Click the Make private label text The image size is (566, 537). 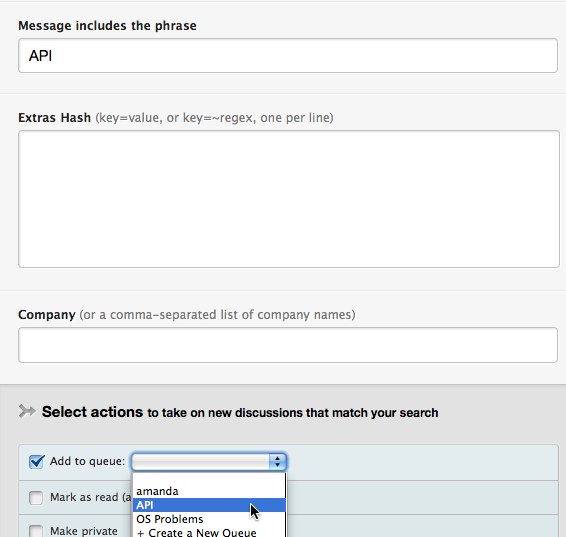[x=84, y=531]
